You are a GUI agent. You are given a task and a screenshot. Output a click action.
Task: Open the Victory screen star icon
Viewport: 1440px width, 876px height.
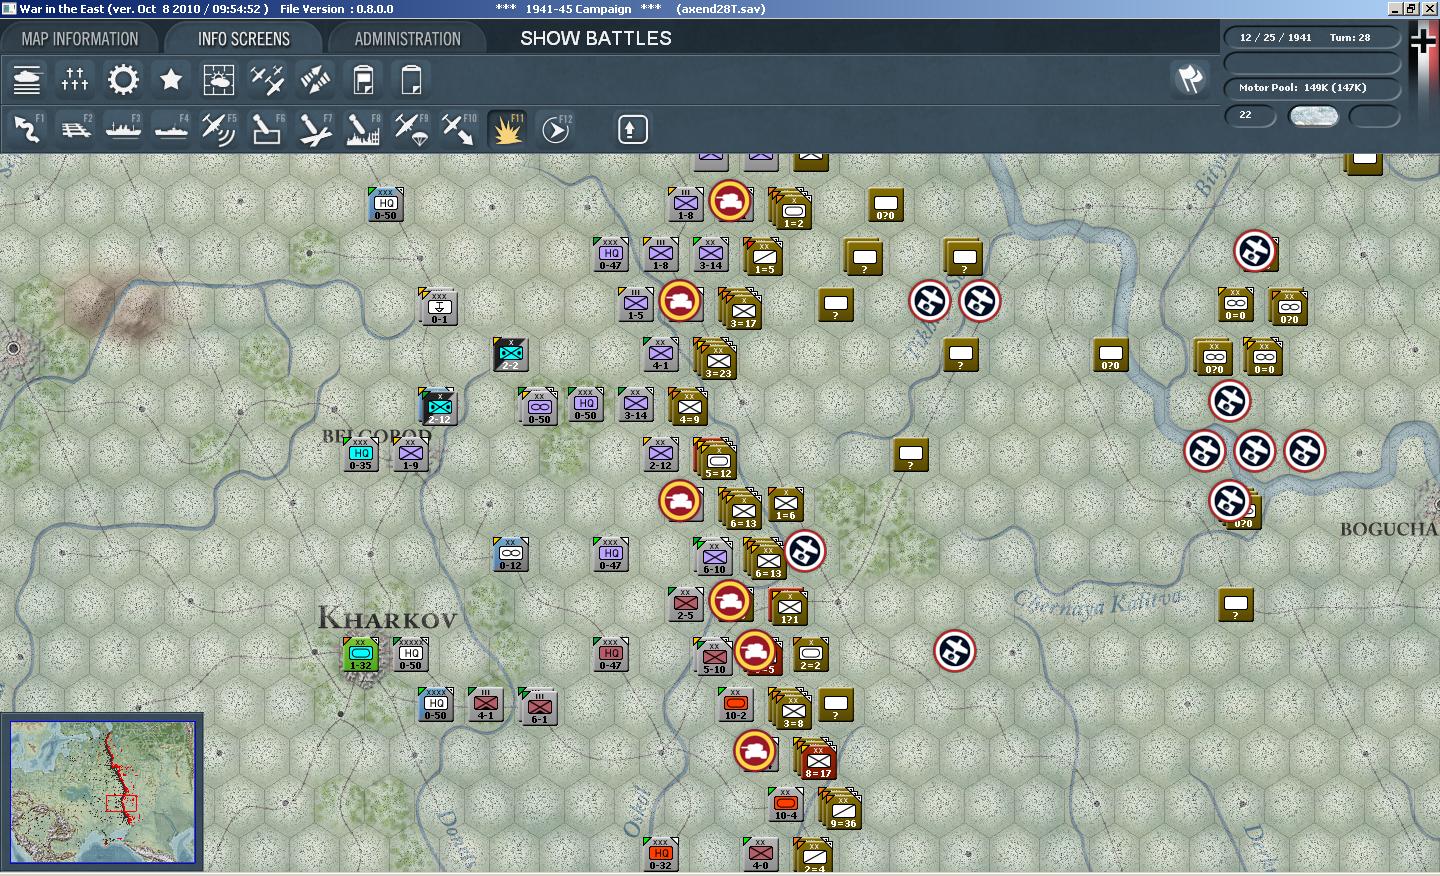[x=171, y=80]
